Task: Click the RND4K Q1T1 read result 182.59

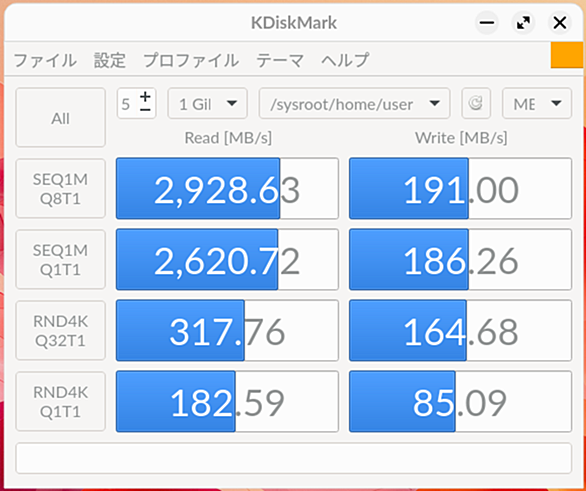Action: (227, 402)
